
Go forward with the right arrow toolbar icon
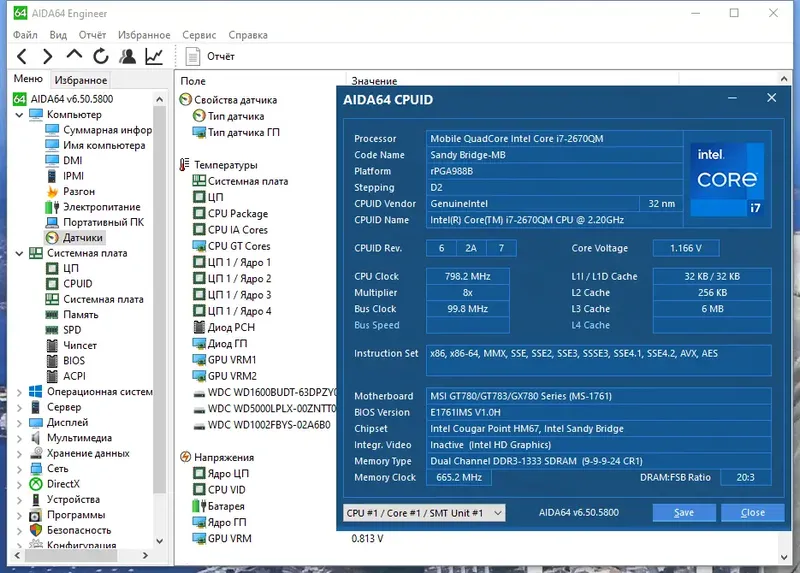[x=47, y=56]
